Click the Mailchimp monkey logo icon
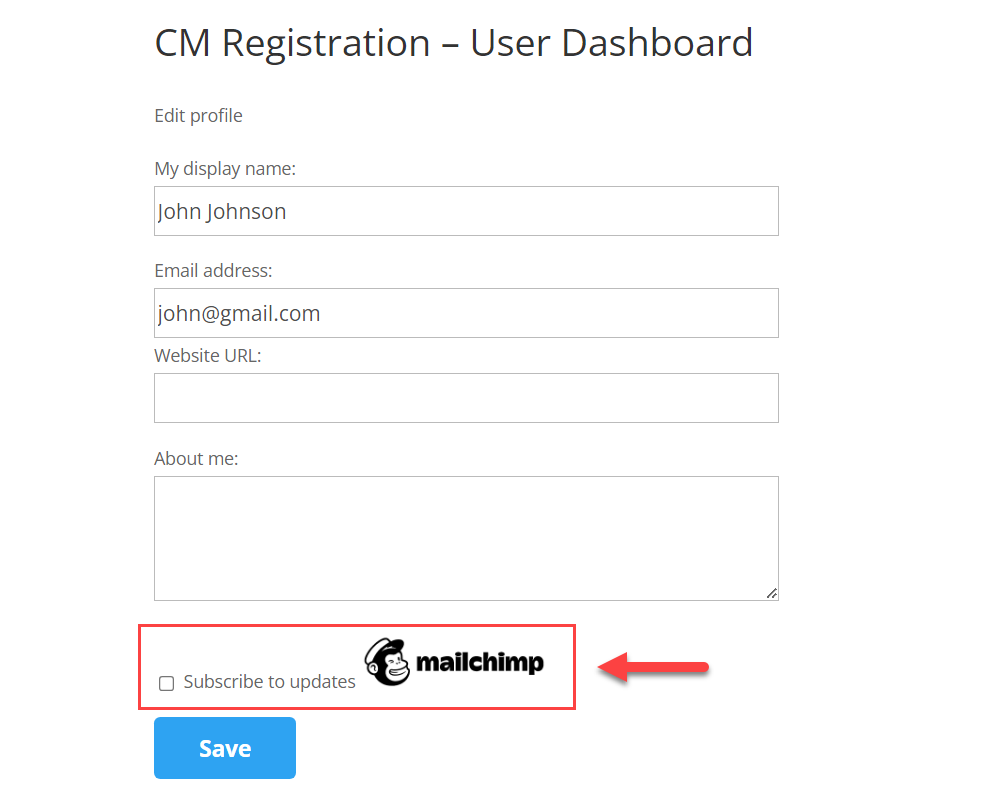This screenshot has width=1000, height=800. click(388, 662)
